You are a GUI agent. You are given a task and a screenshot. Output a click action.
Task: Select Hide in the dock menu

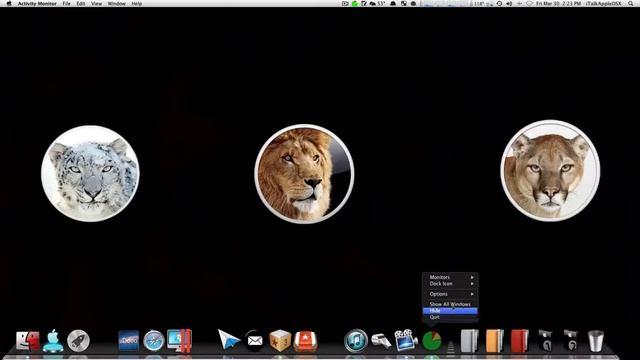(x=450, y=311)
